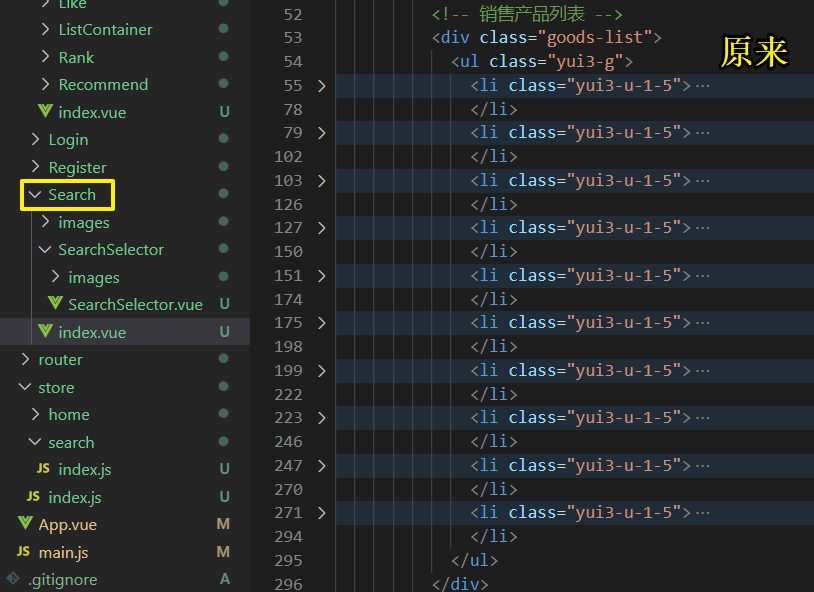Select main.js in the file tree
This screenshot has width=814, height=592.
[64, 552]
